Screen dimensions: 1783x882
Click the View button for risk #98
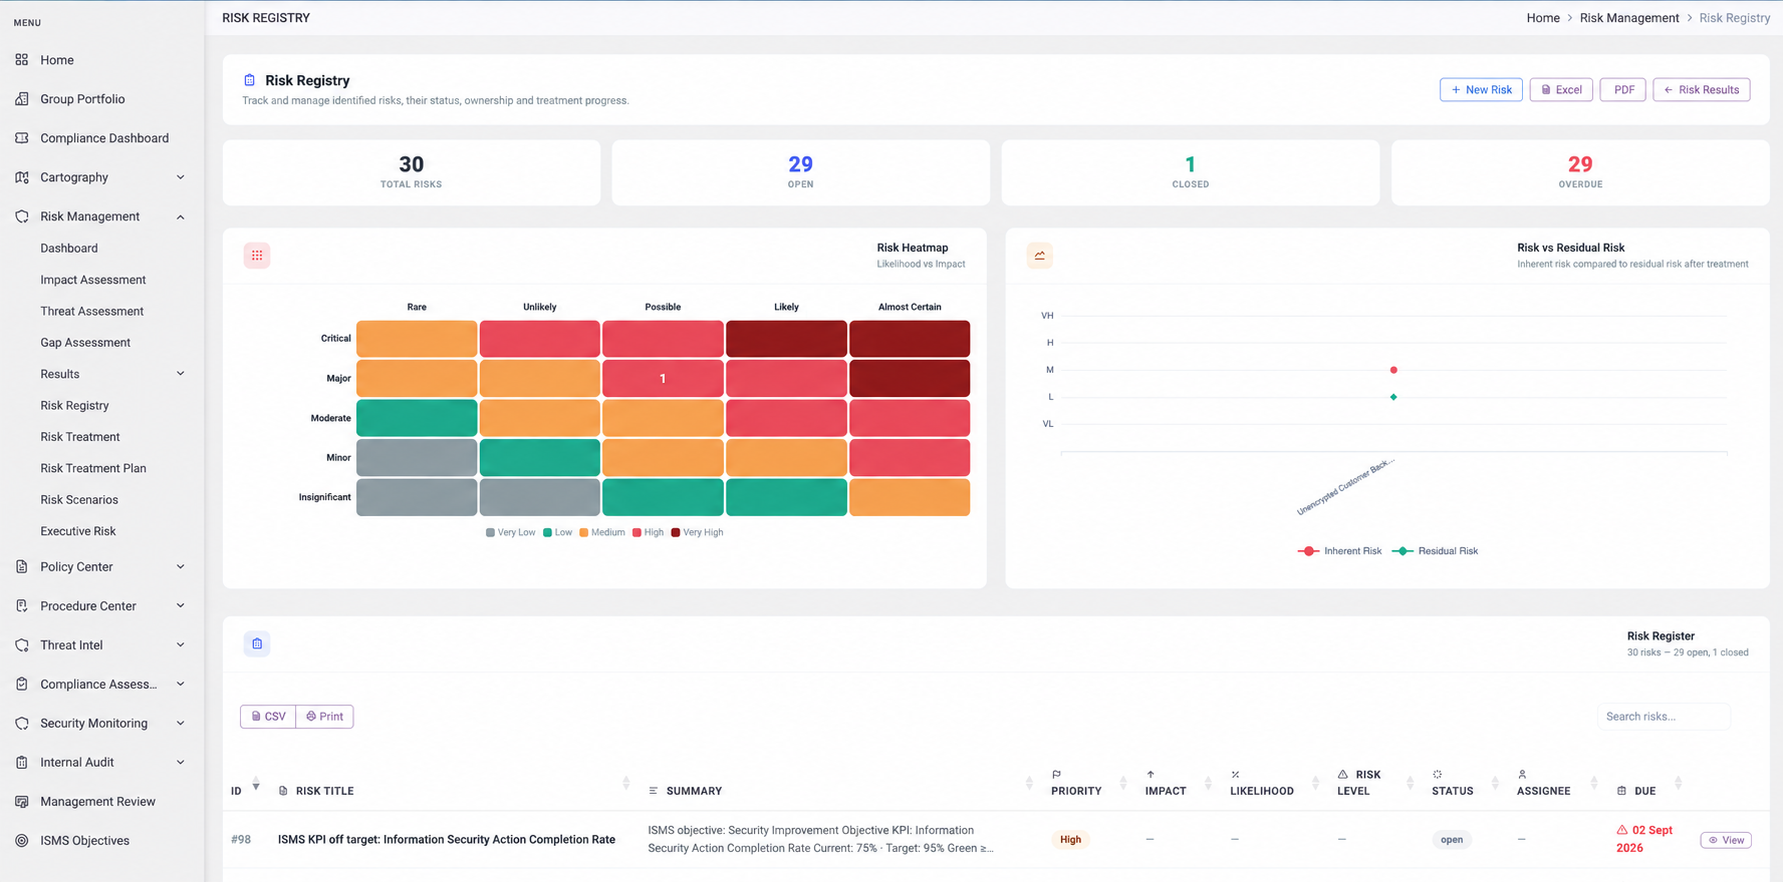1726,840
